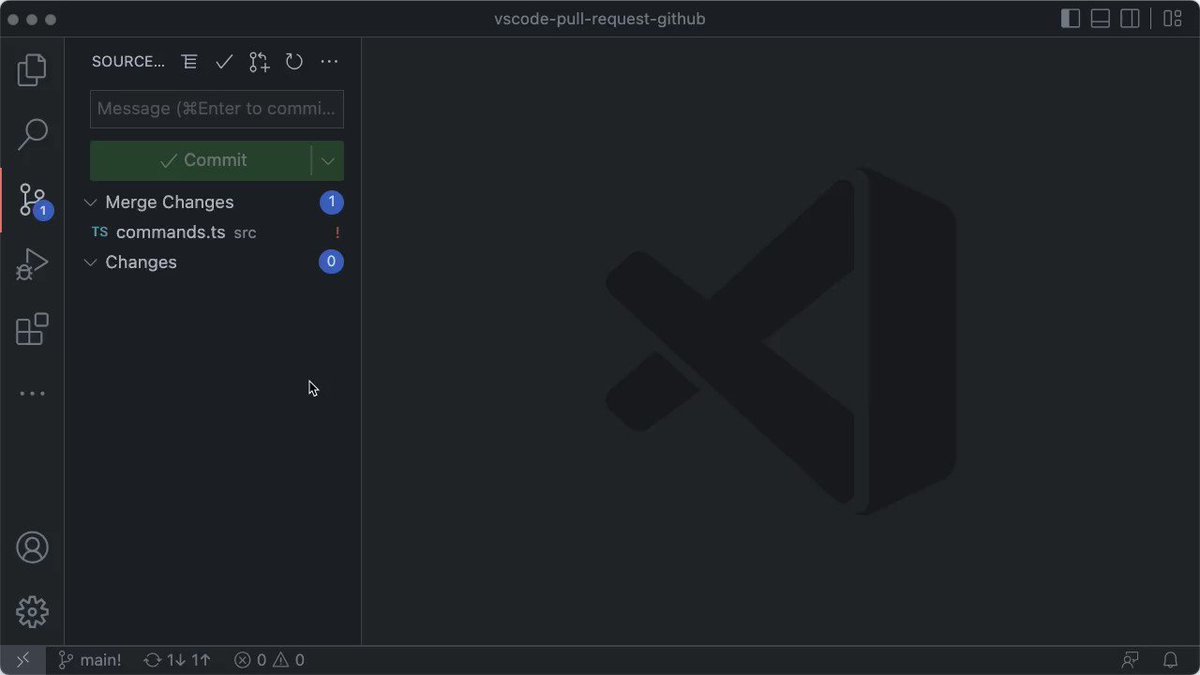Refresh source control with circular arrow icon

[294, 62]
